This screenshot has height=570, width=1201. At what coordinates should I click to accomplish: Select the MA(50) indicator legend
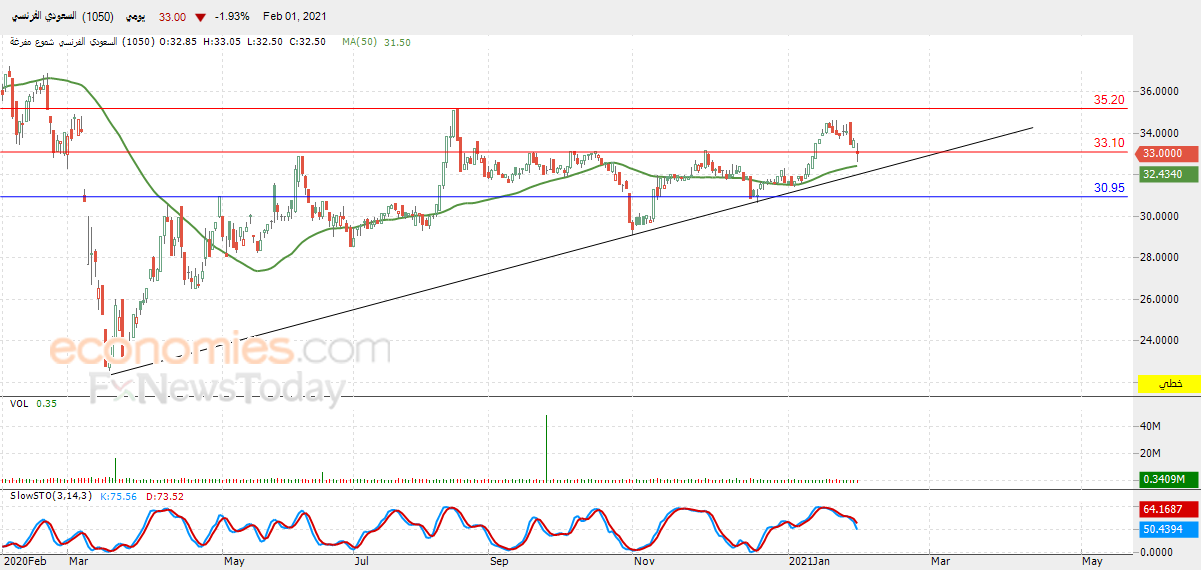(359, 42)
